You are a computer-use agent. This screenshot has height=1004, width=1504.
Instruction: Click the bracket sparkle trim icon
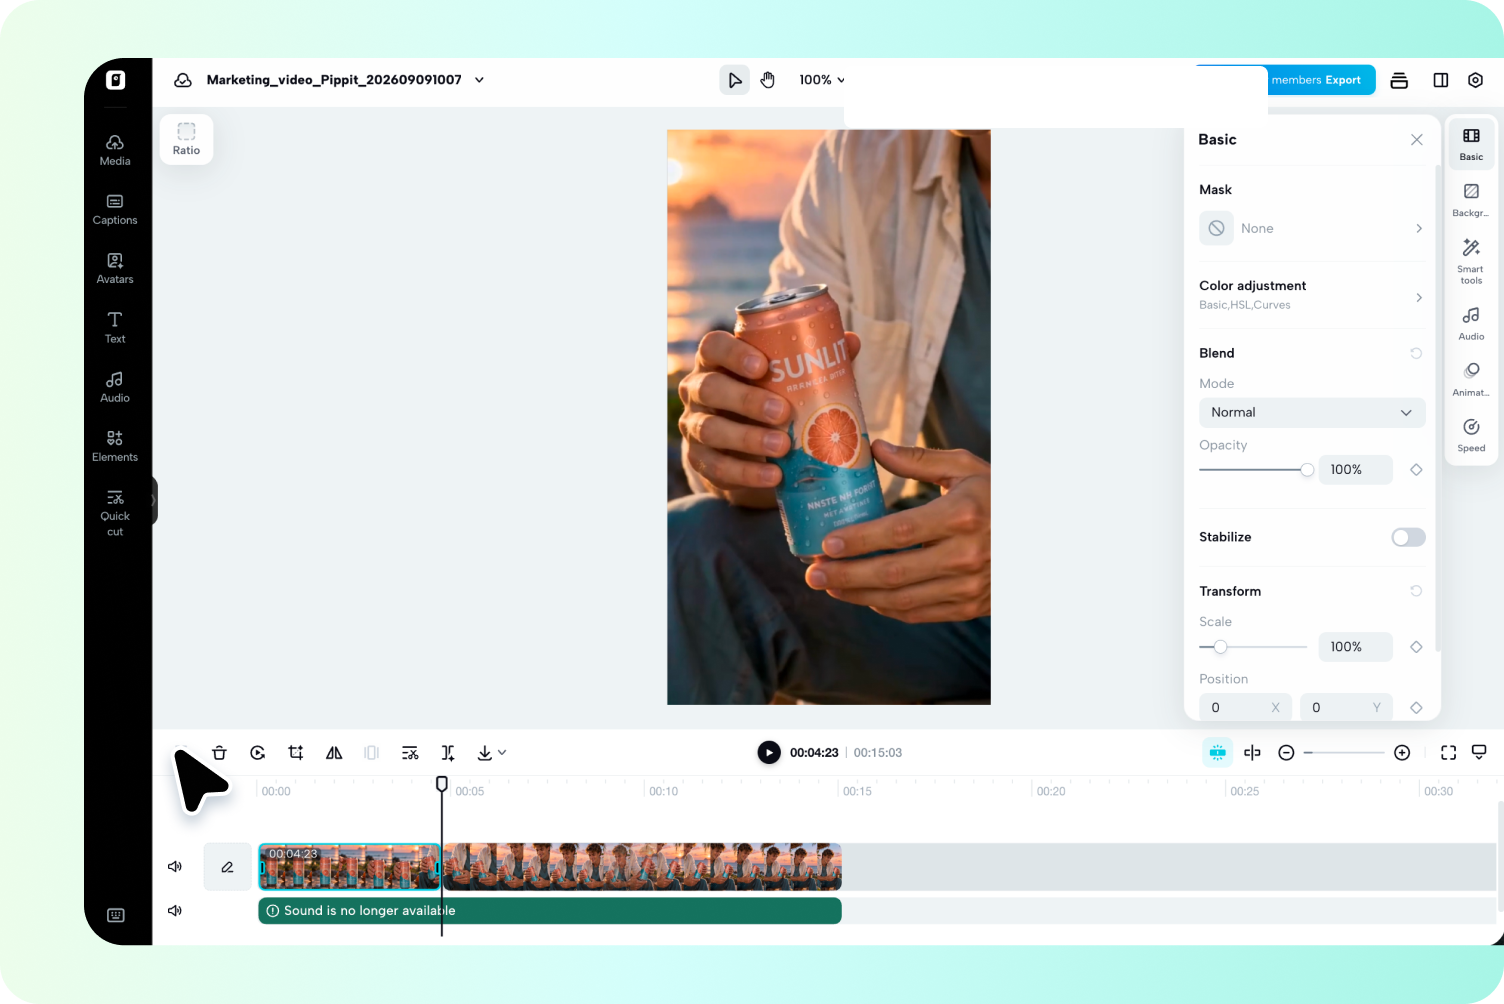[448, 753]
